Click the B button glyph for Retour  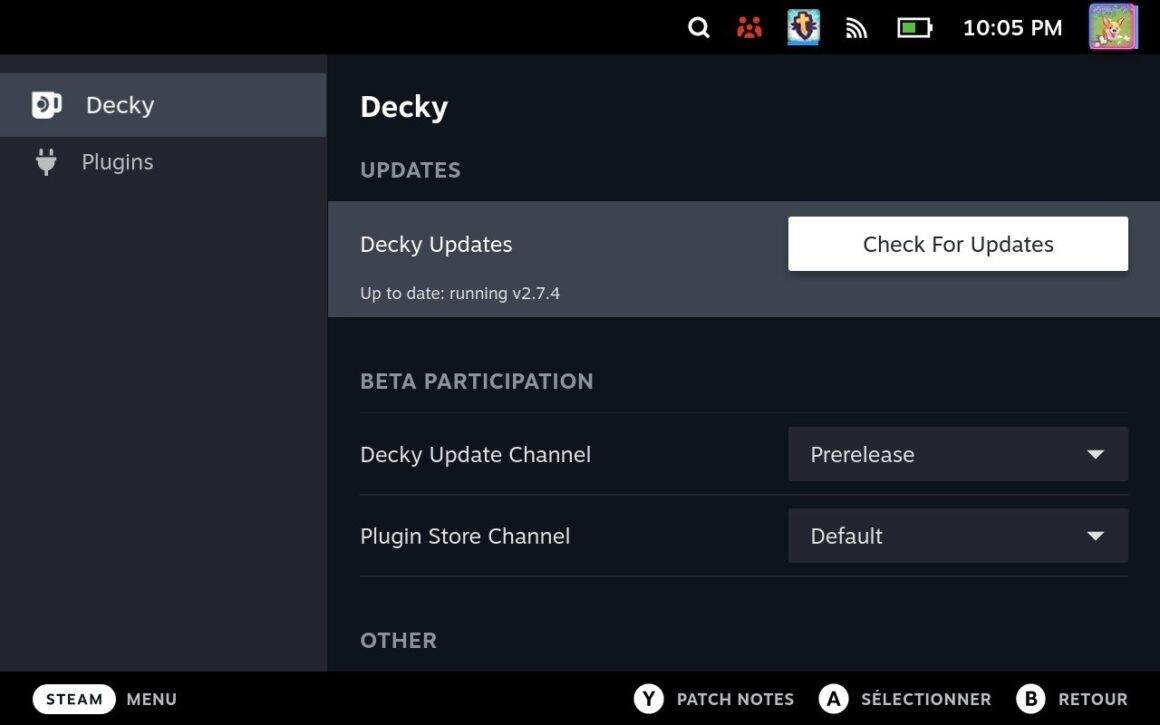coord(1031,699)
